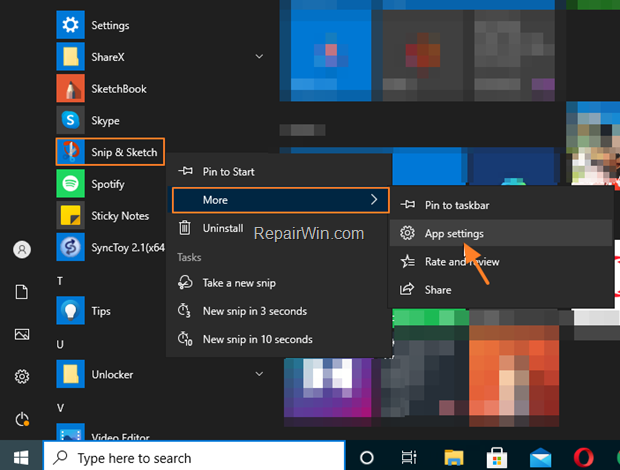
Task: Select Pin to Start in context menu
Action: pyautogui.click(x=279, y=172)
